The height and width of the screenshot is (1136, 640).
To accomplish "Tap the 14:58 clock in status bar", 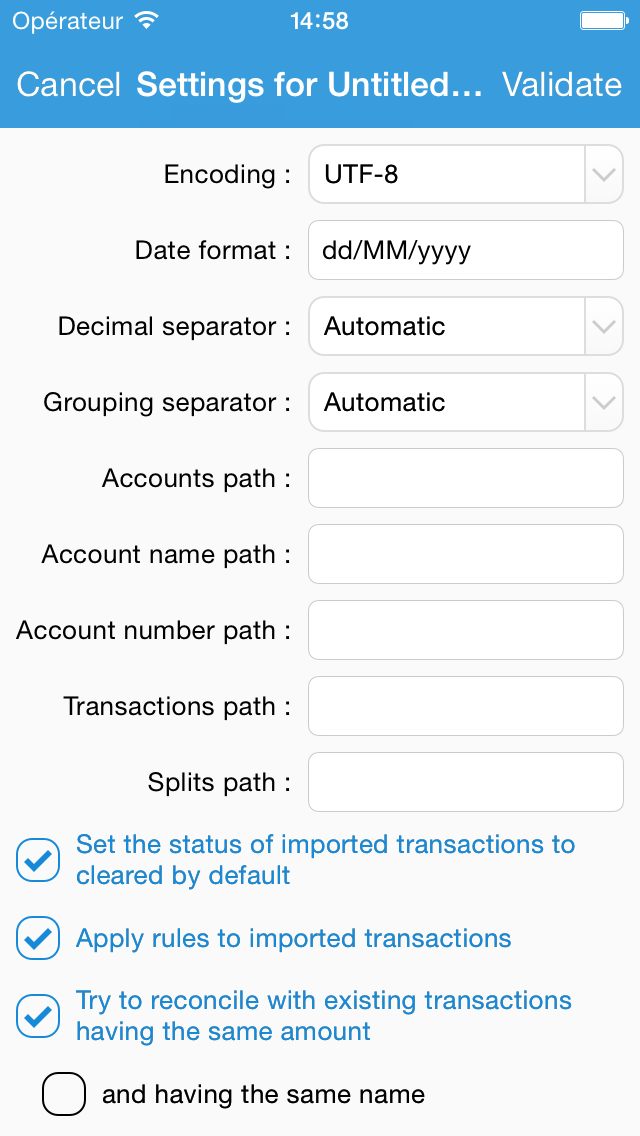I will [x=320, y=21].
